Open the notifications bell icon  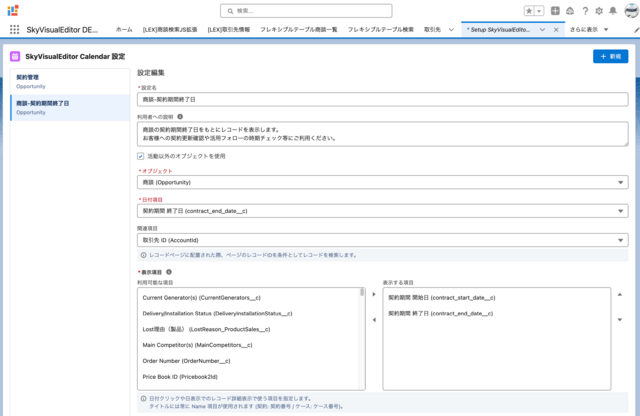point(613,11)
